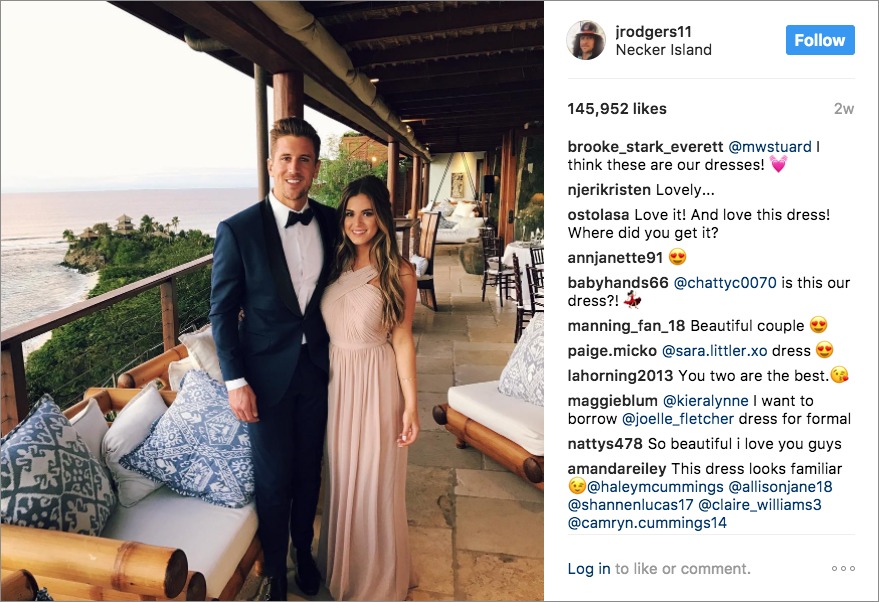This screenshot has height=602, width=879.
Task: View the 145,952 likes list
Action: tap(617, 109)
